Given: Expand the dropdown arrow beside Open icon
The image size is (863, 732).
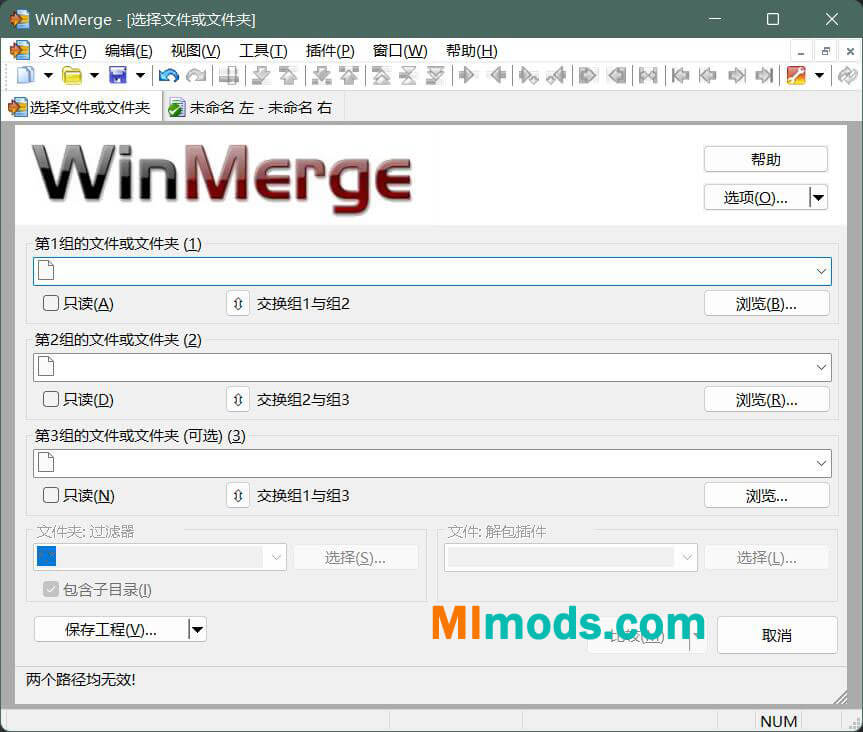Looking at the screenshot, I should point(94,75).
